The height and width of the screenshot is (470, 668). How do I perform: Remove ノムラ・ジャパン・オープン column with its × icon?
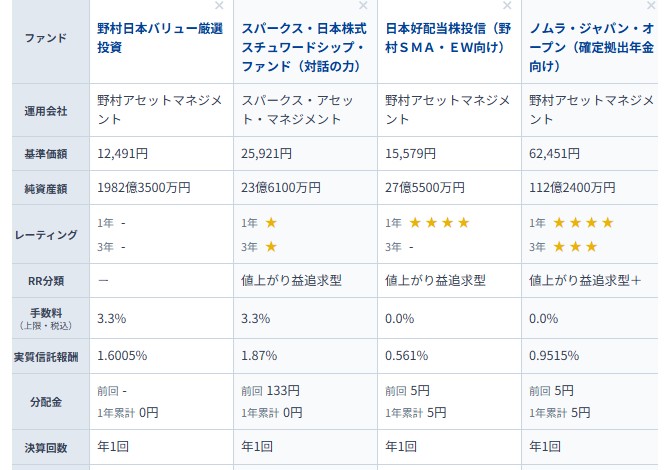pos(651,6)
